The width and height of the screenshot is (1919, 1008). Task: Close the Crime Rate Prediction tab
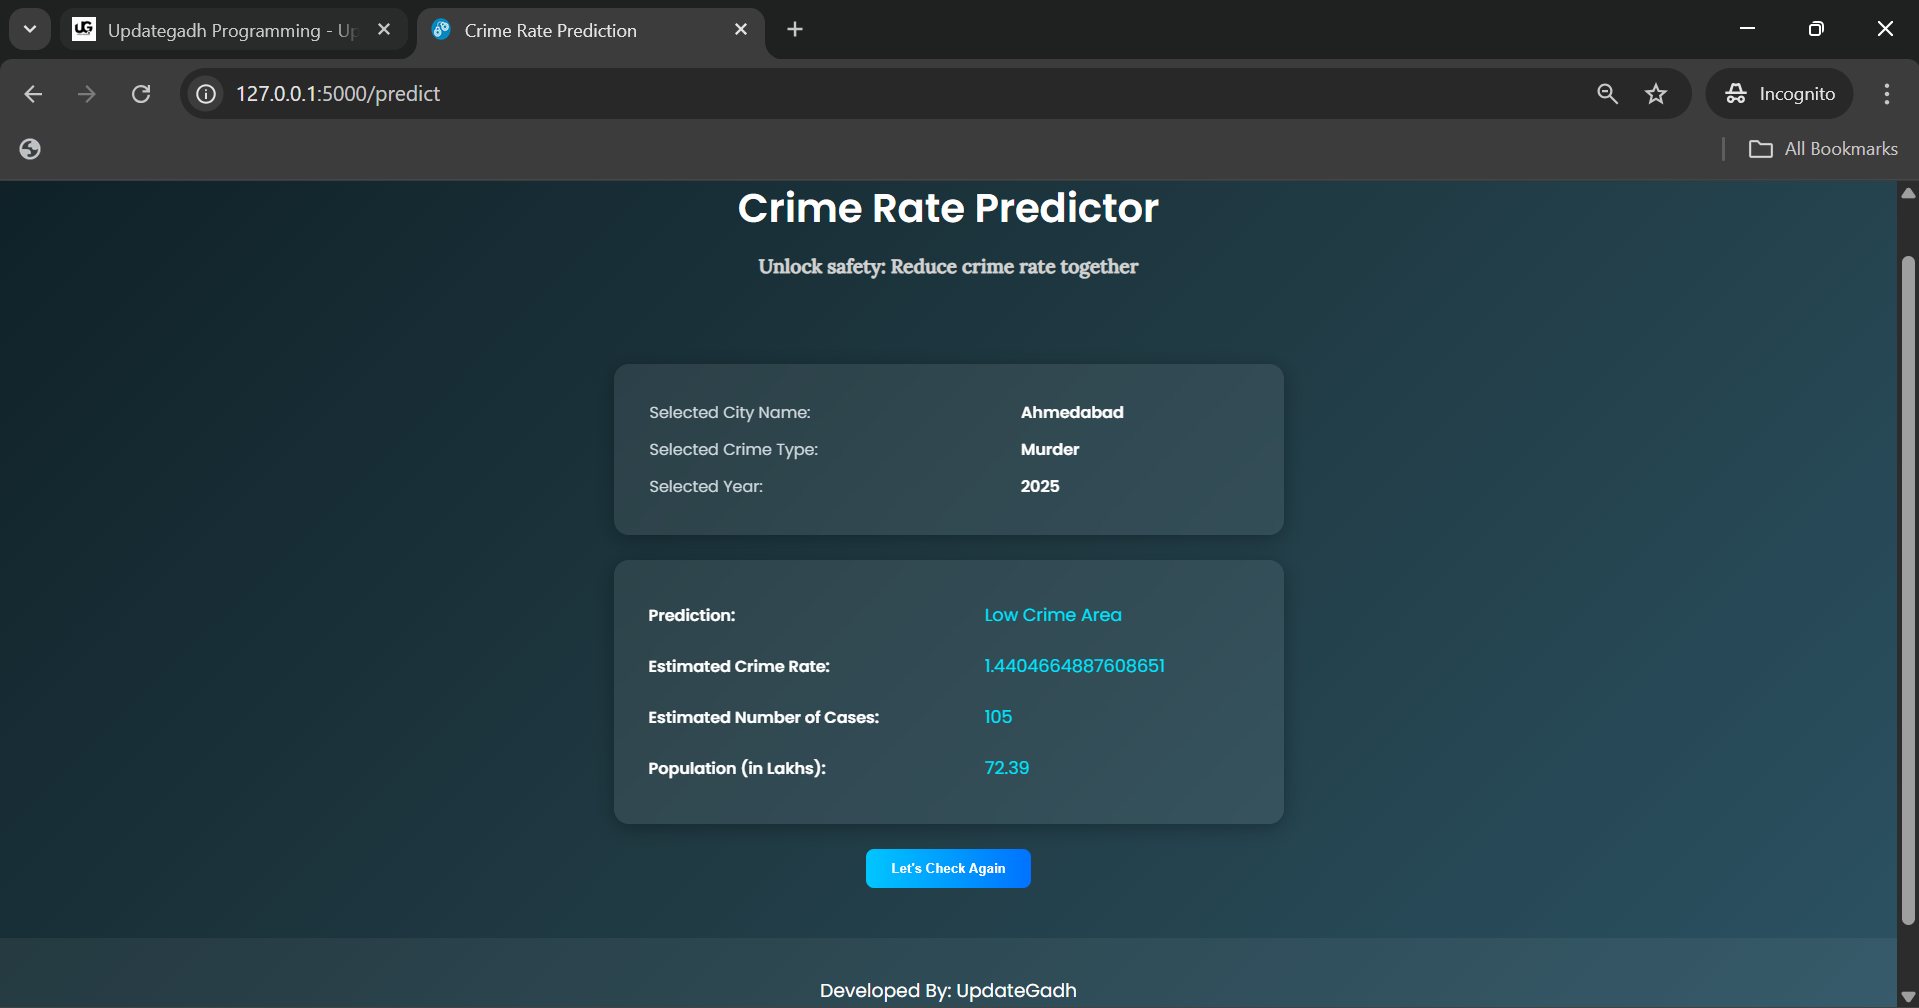[741, 30]
